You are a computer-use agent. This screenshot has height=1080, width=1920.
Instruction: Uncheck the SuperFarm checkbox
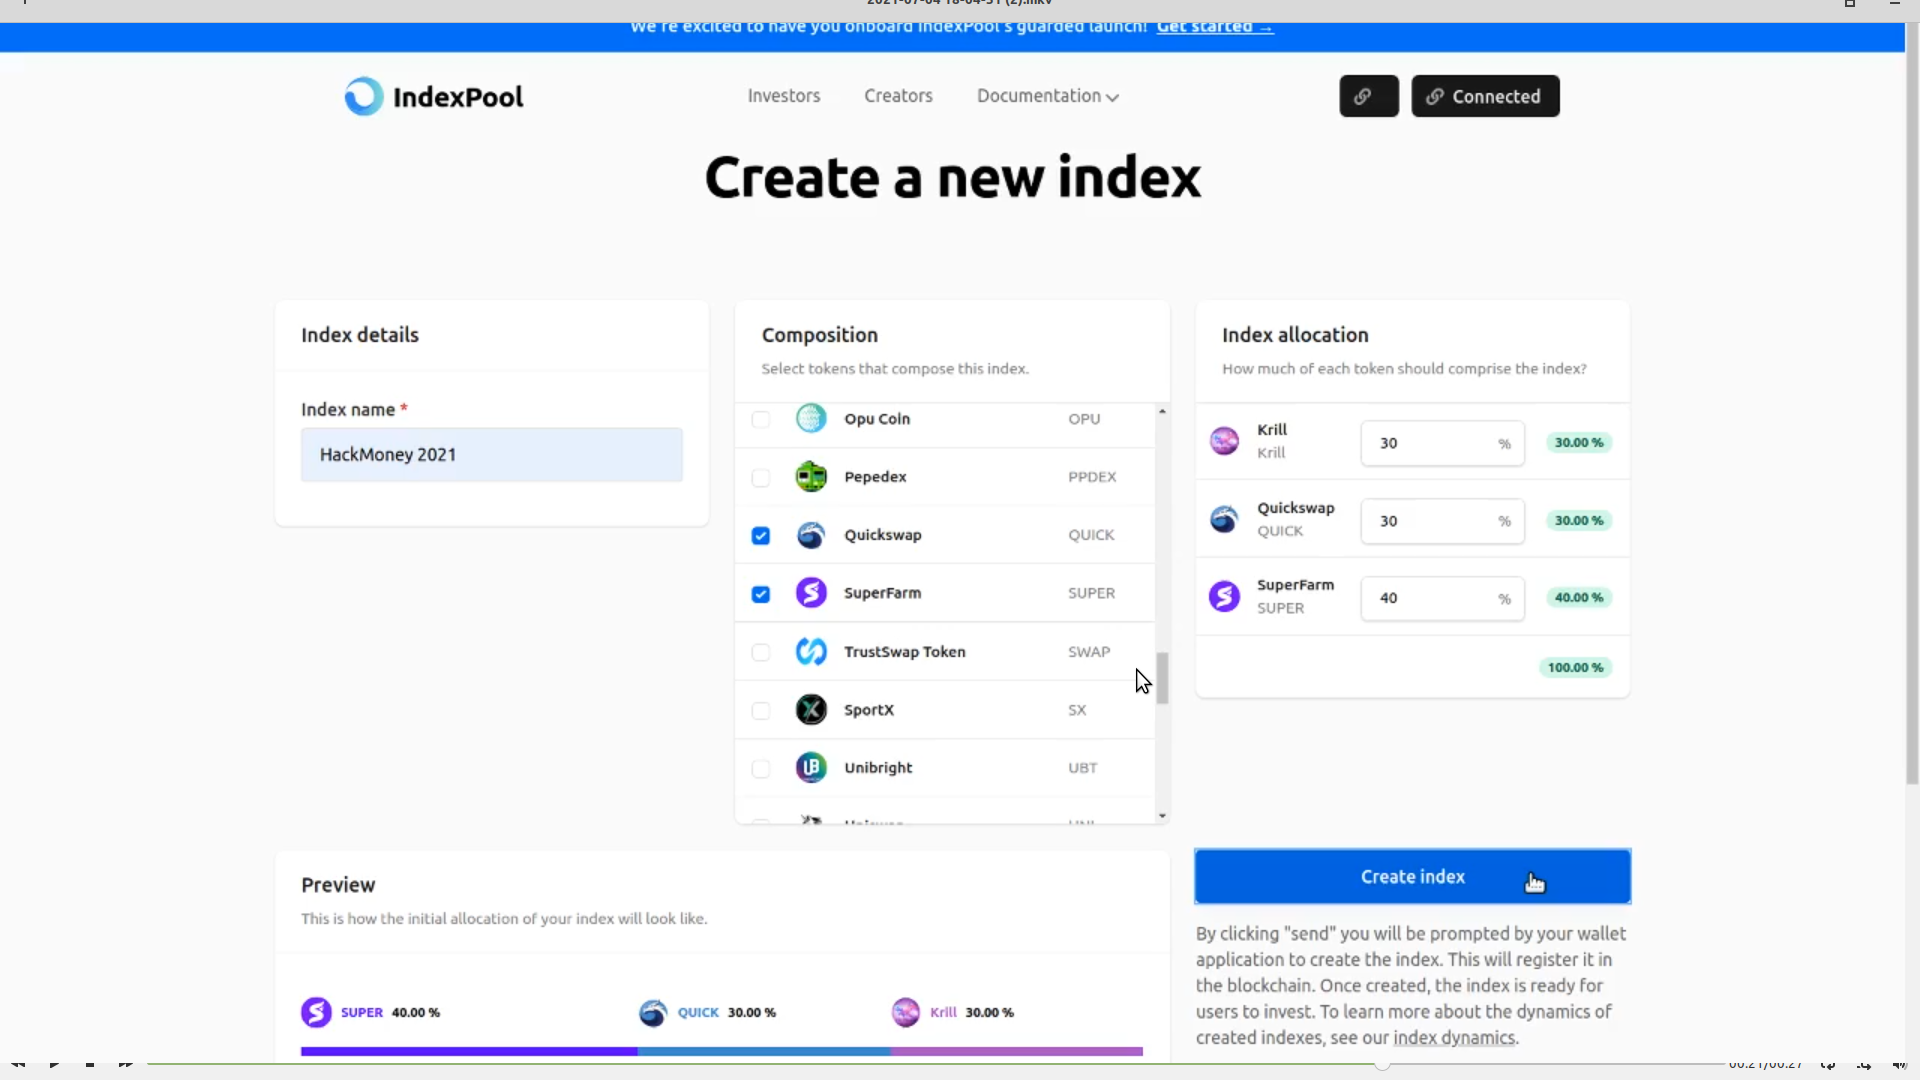(x=761, y=594)
